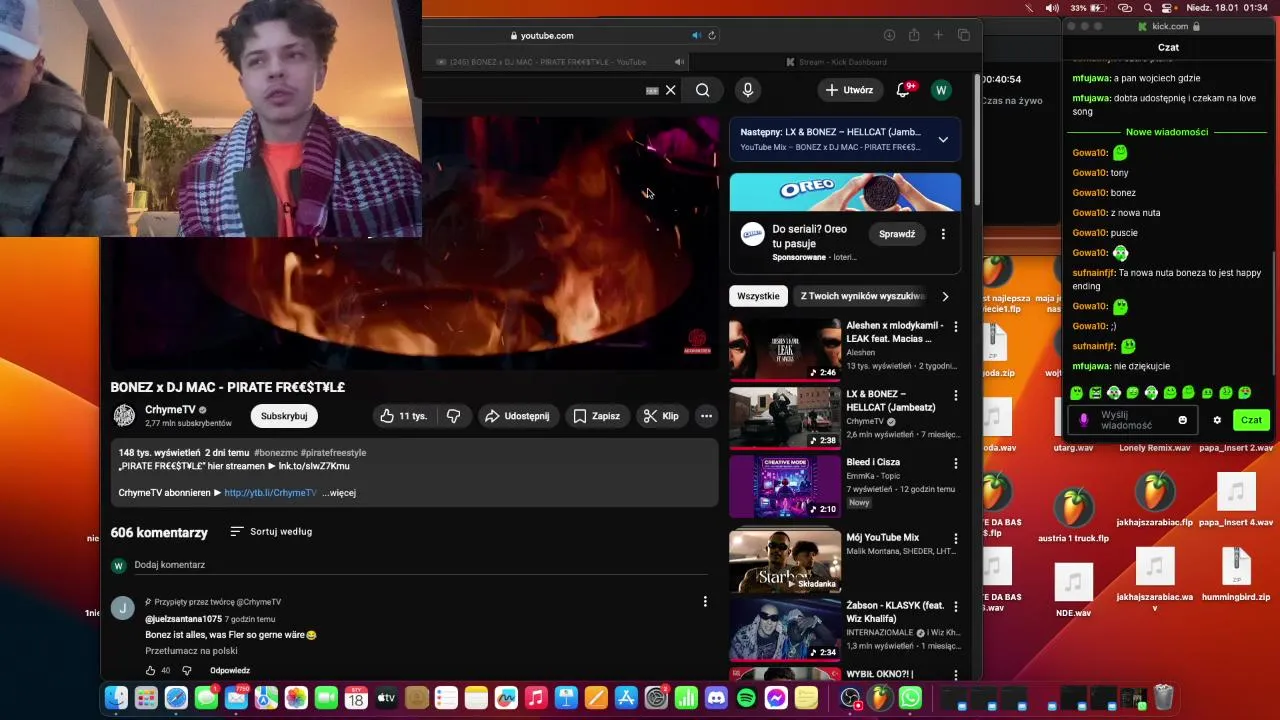Open options for LX & BONEZ HELLCAT video
This screenshot has height=720, width=1280.
[x=955, y=395]
